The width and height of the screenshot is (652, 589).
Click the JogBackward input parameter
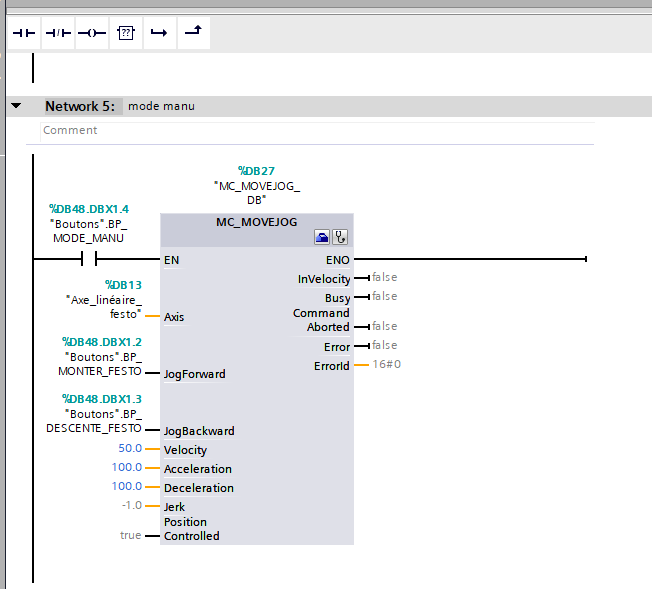pyautogui.click(x=199, y=431)
